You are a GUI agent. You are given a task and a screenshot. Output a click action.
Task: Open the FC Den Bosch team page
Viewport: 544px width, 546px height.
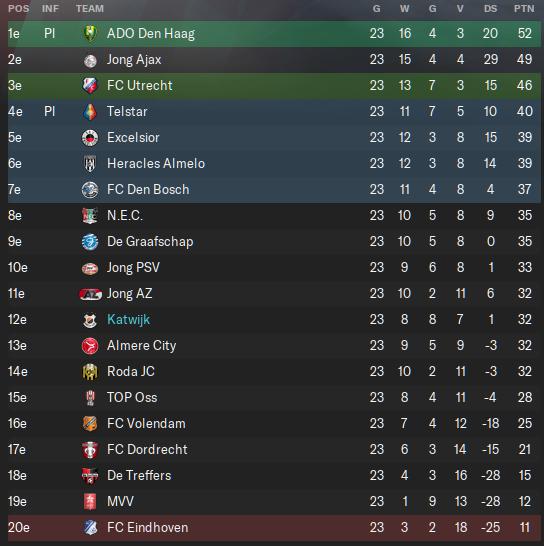coord(148,189)
